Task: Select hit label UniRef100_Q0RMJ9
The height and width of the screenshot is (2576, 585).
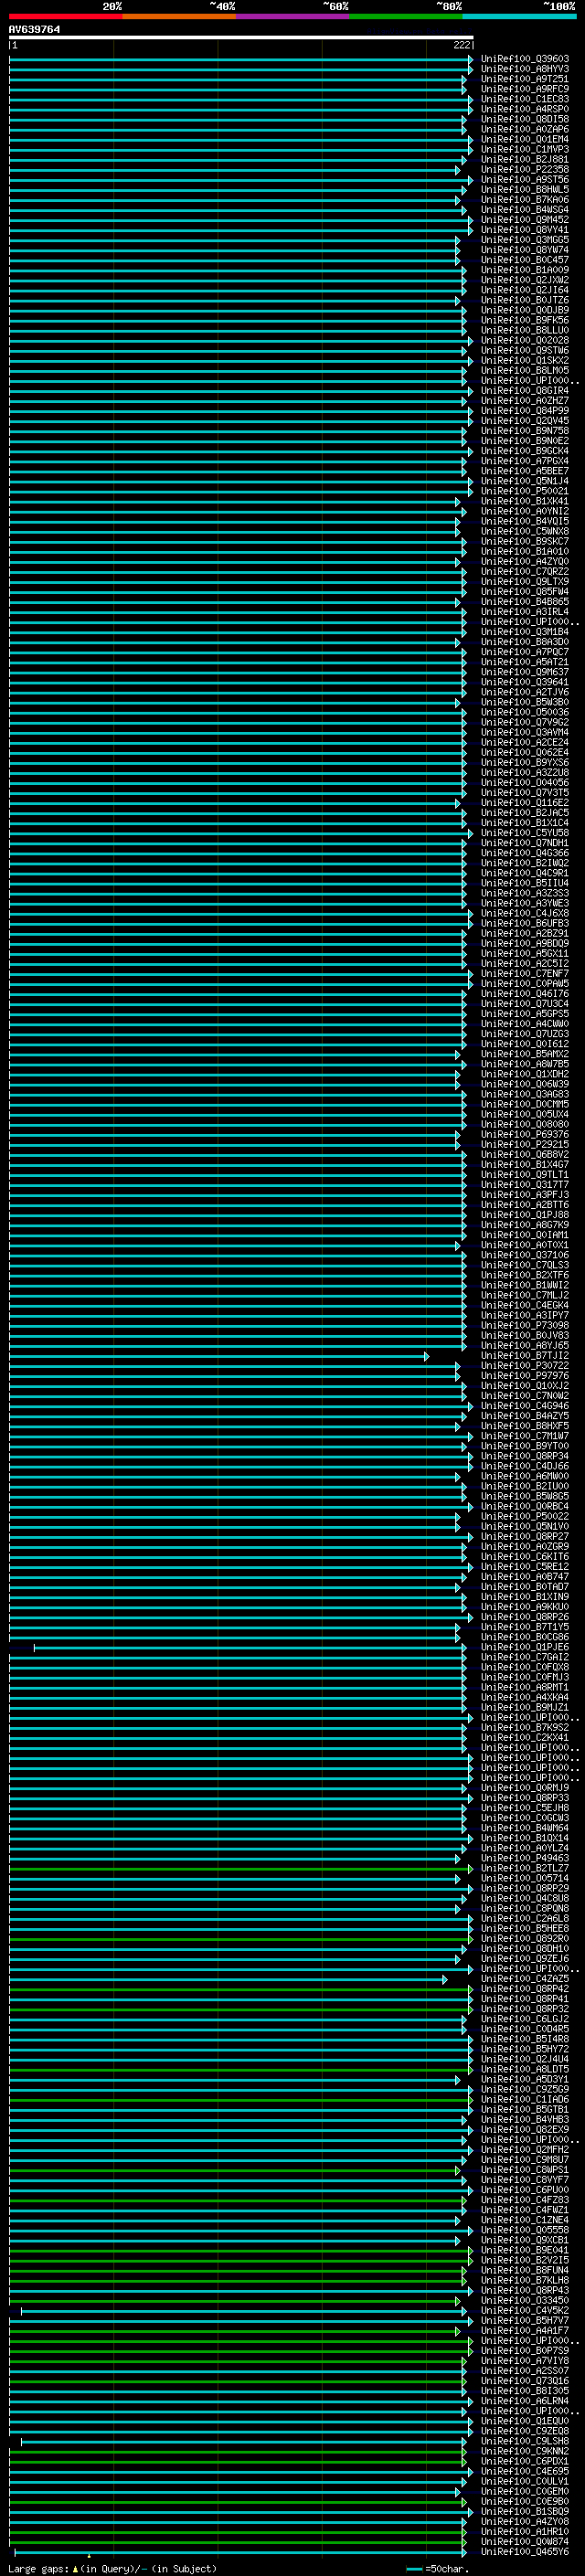Action: coord(525,1787)
